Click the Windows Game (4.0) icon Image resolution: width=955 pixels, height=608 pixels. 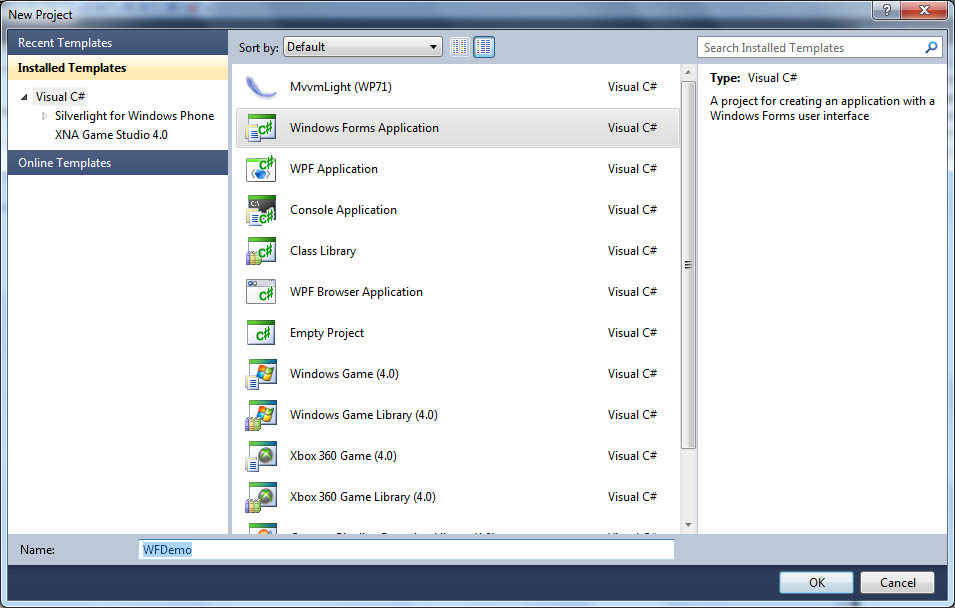coord(261,374)
